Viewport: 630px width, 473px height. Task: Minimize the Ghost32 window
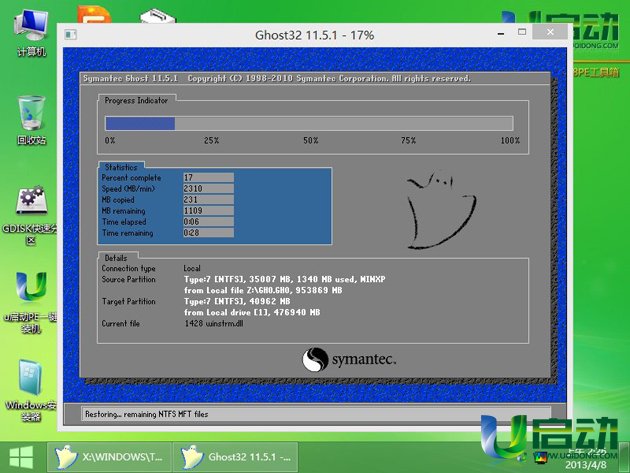(501, 34)
